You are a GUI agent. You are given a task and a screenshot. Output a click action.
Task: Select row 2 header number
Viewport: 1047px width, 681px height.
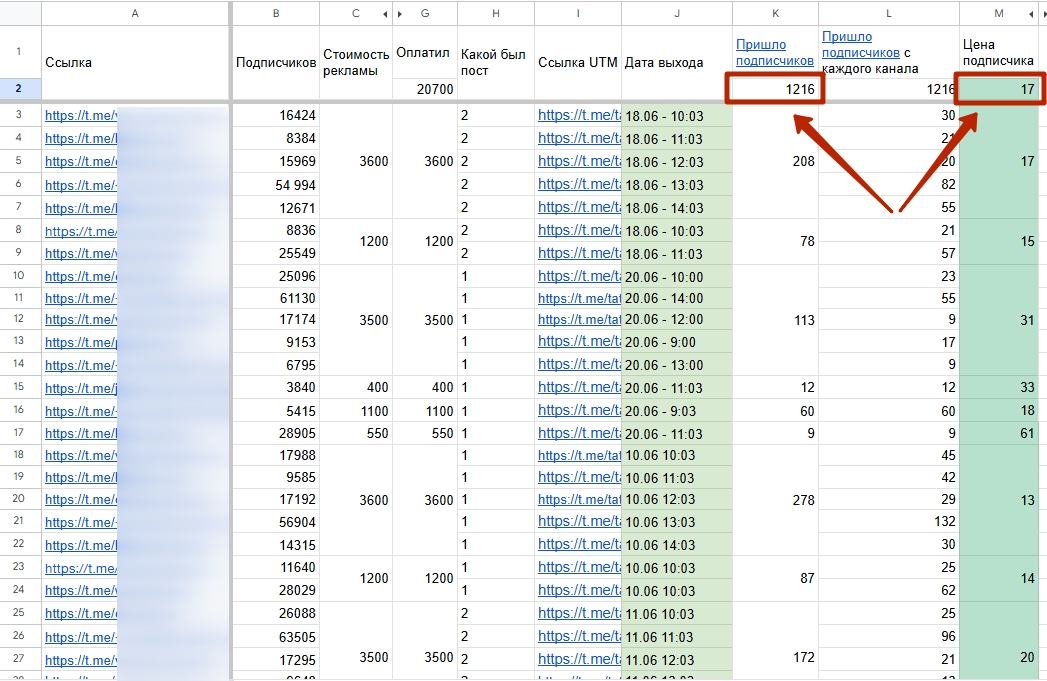[19, 88]
